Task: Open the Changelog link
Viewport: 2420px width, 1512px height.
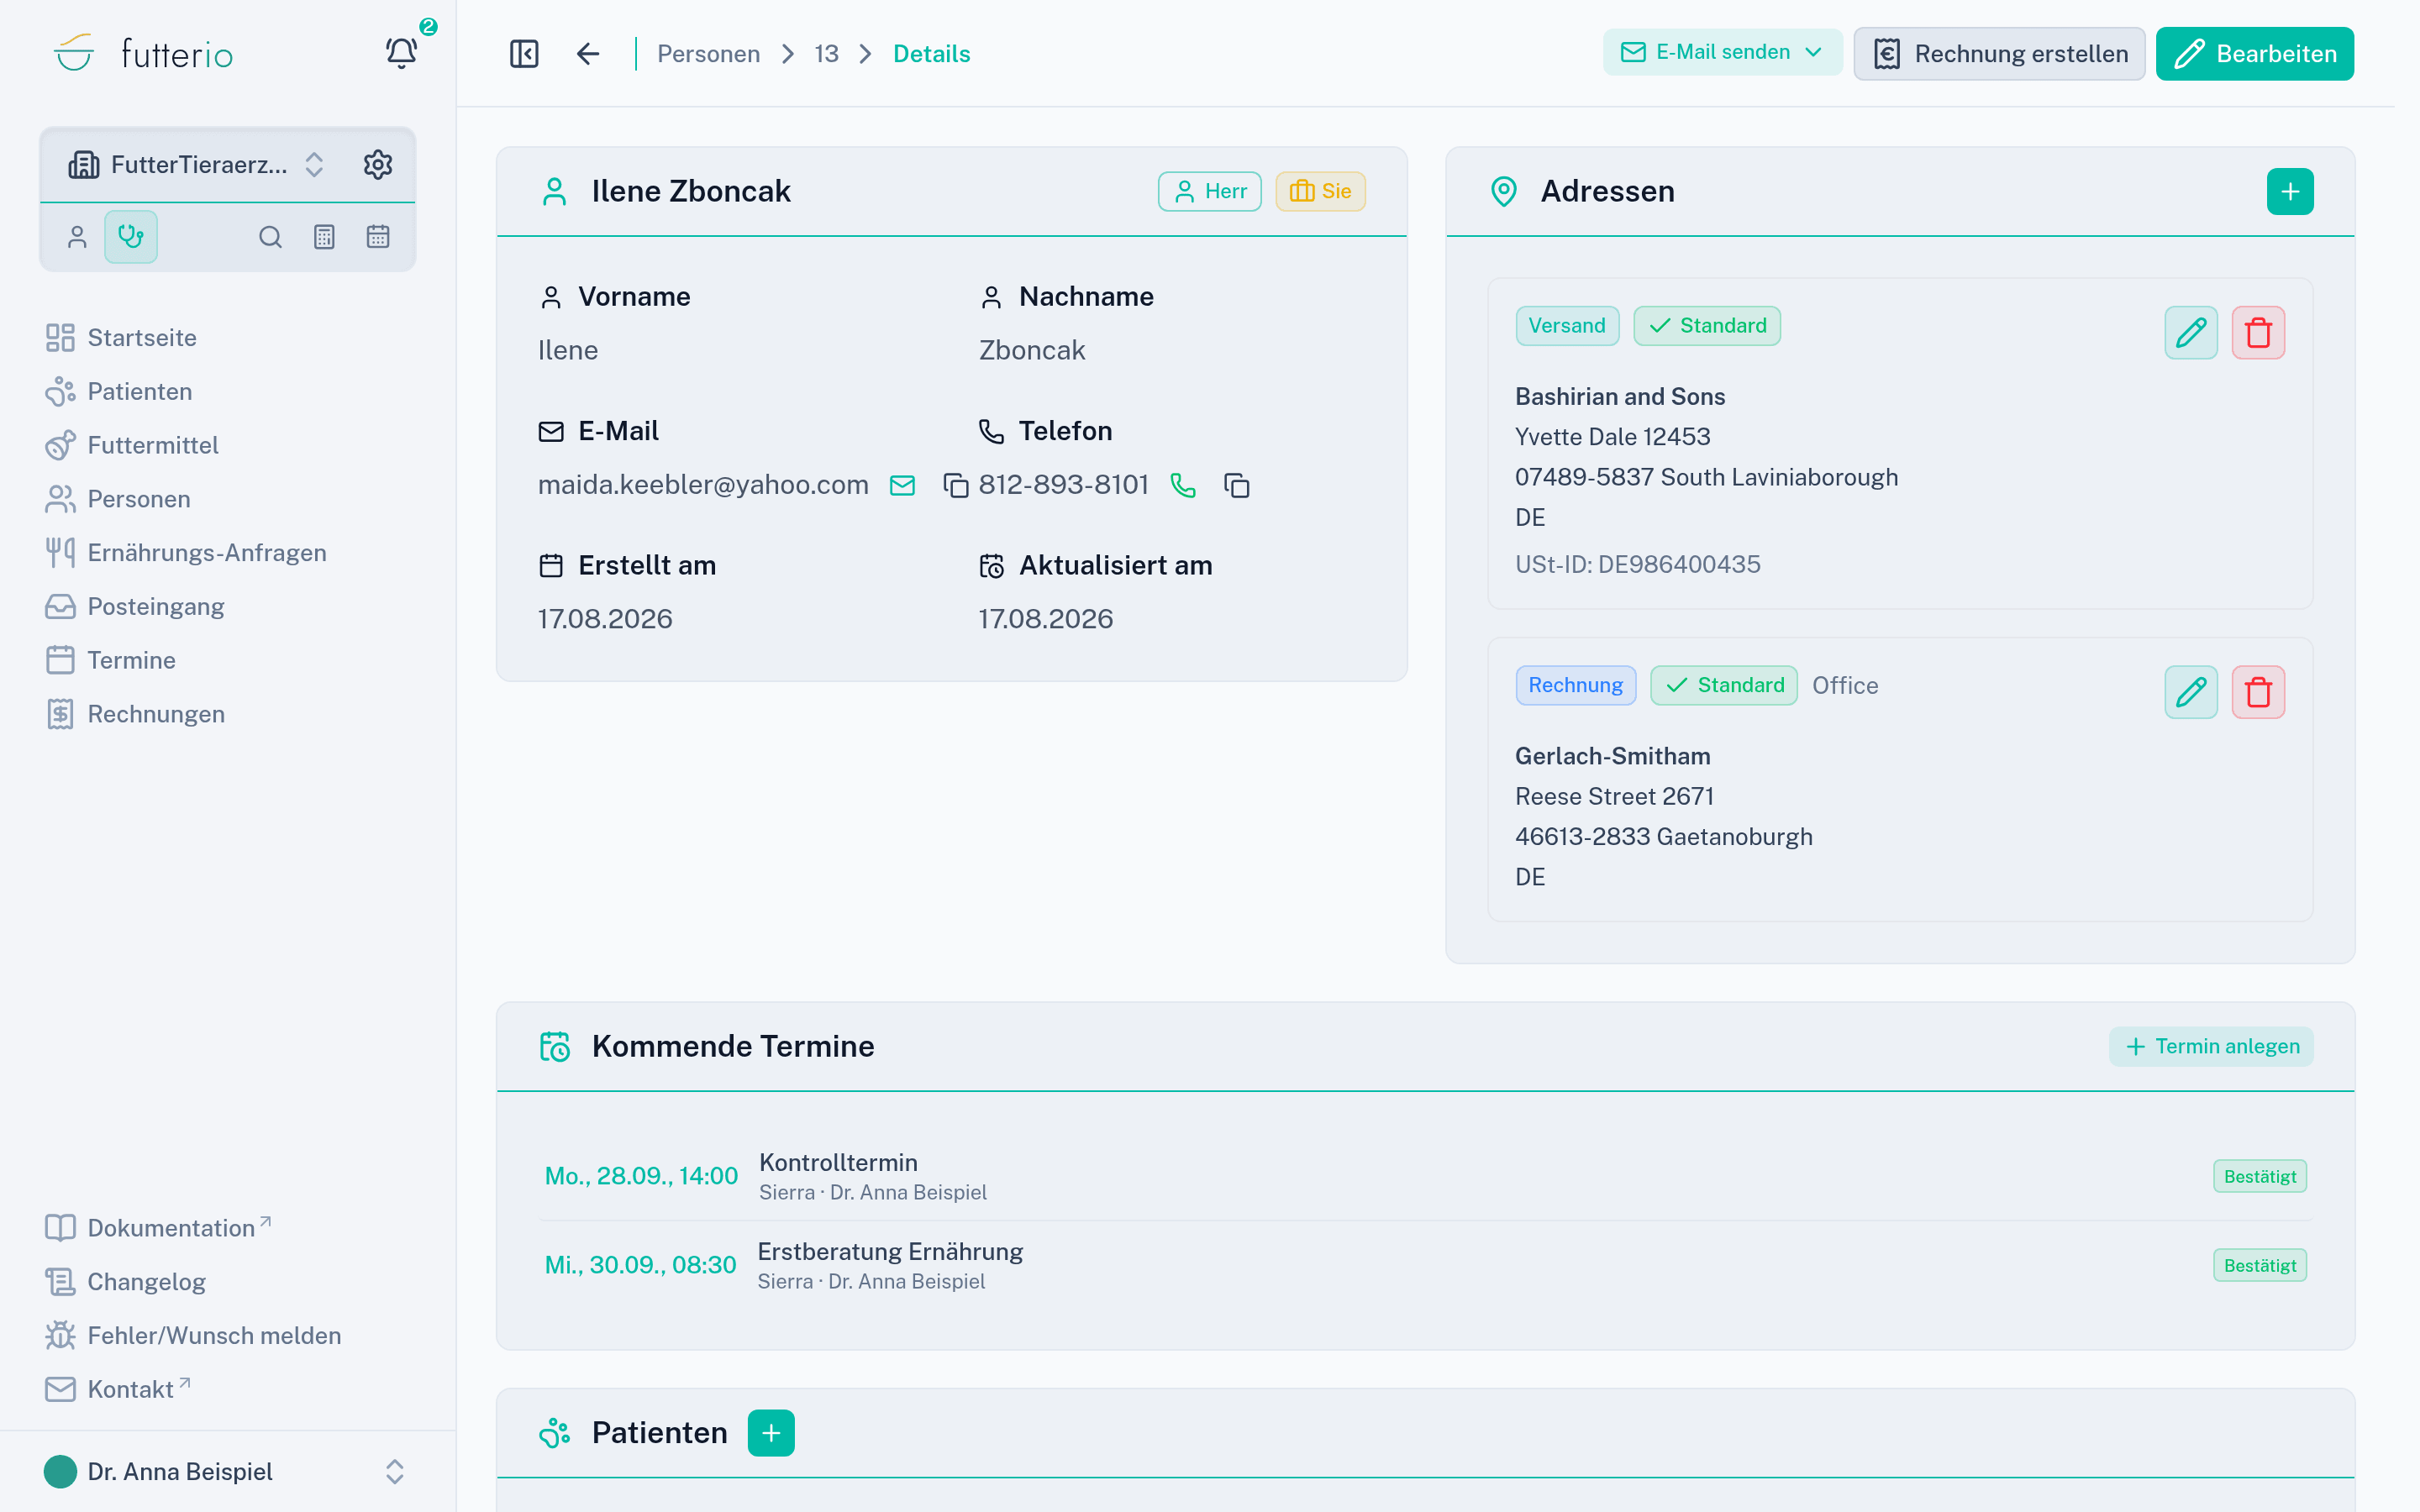Action: pos(126,1282)
